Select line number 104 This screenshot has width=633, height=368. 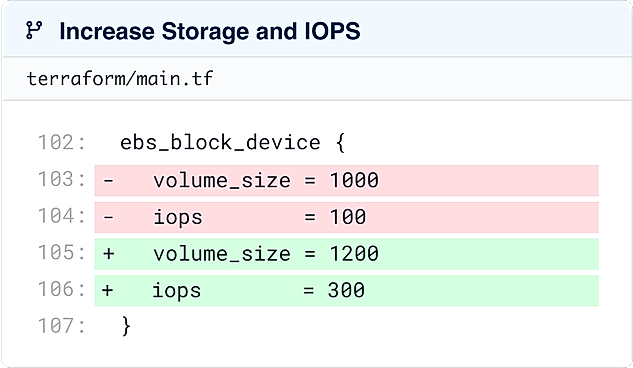pyautogui.click(x=62, y=216)
